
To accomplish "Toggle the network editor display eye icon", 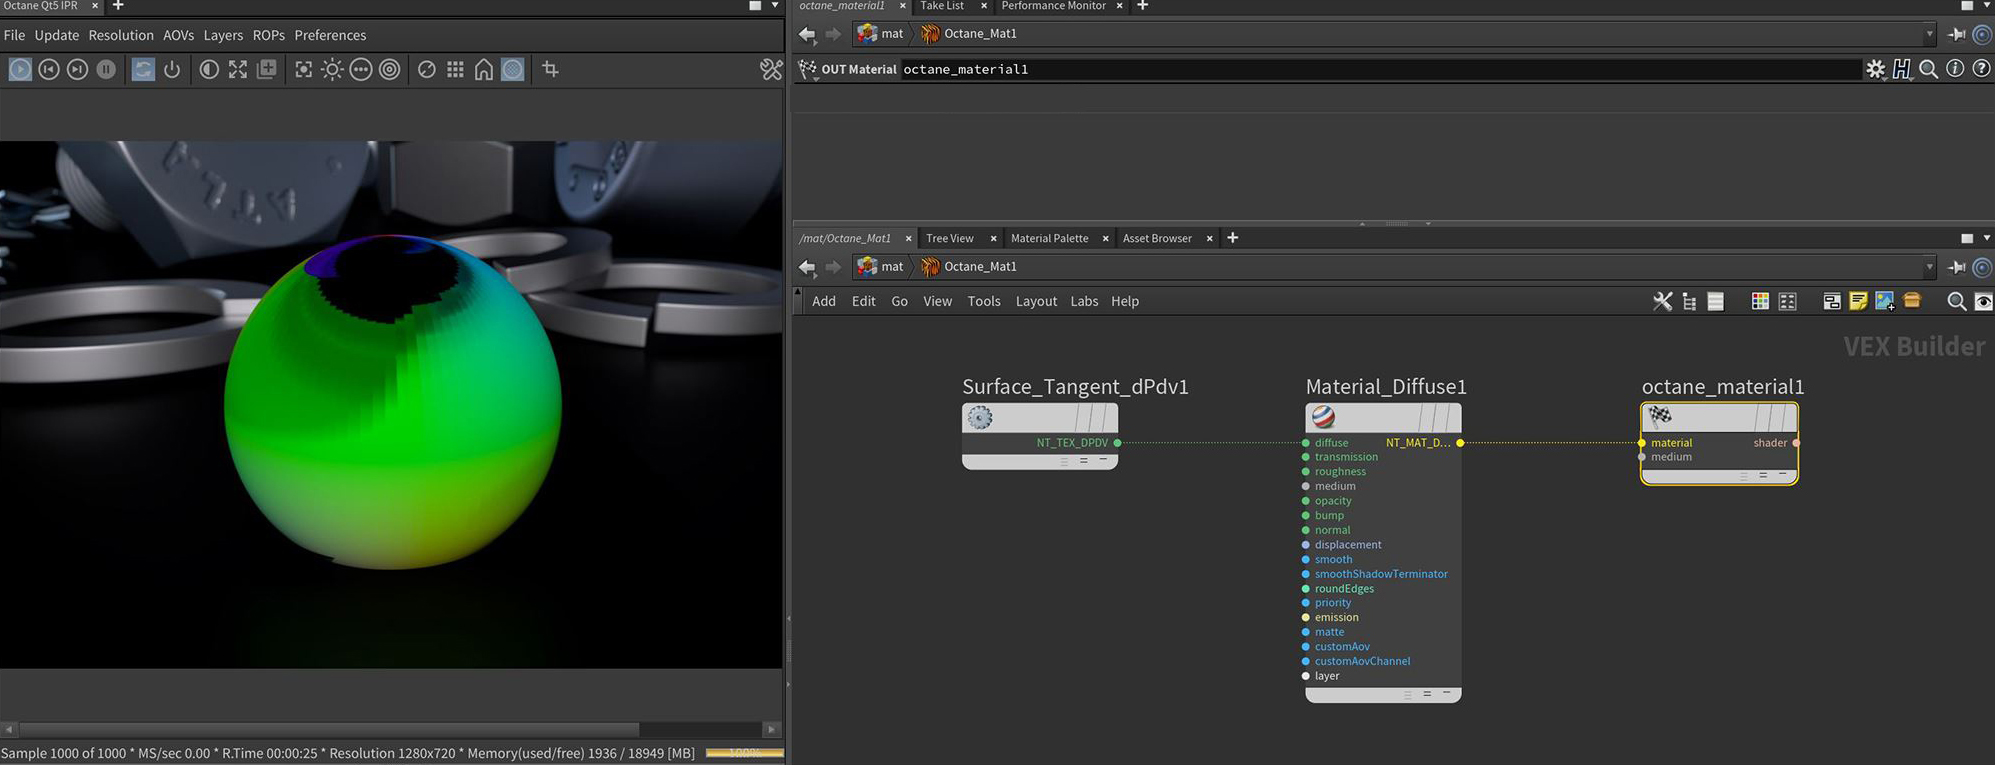I will [x=1983, y=301].
